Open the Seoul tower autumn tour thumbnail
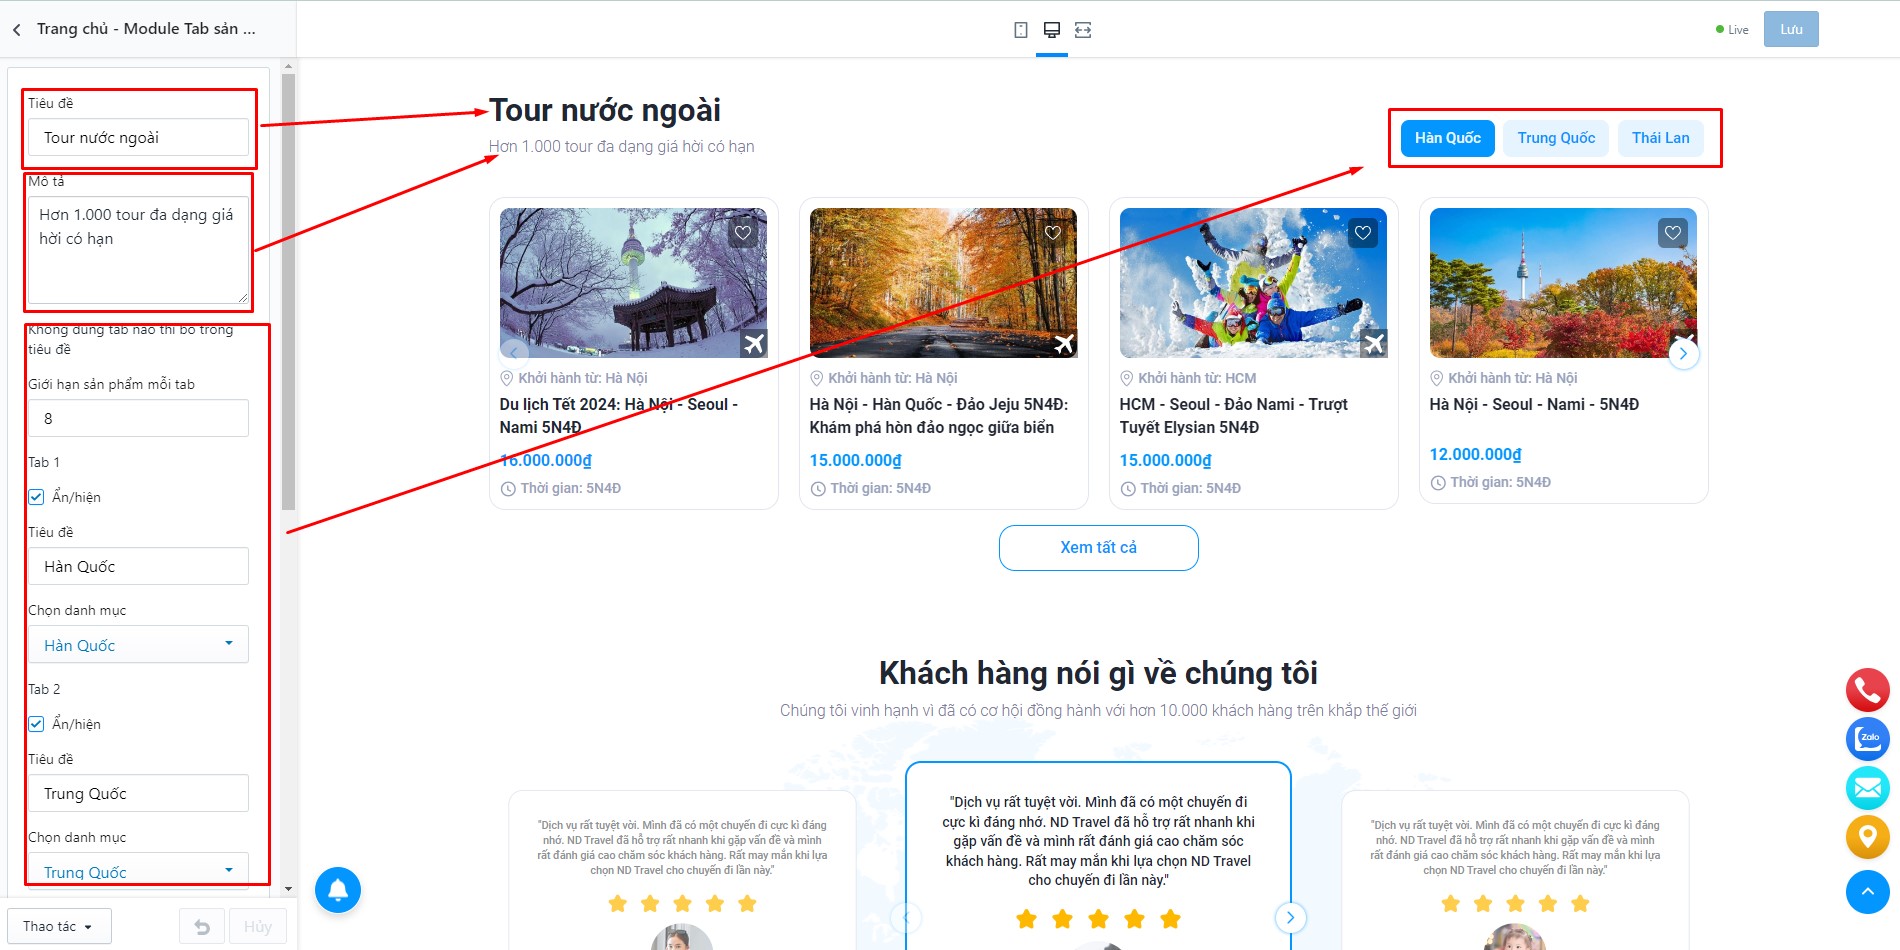The image size is (1900, 950). point(1563,283)
